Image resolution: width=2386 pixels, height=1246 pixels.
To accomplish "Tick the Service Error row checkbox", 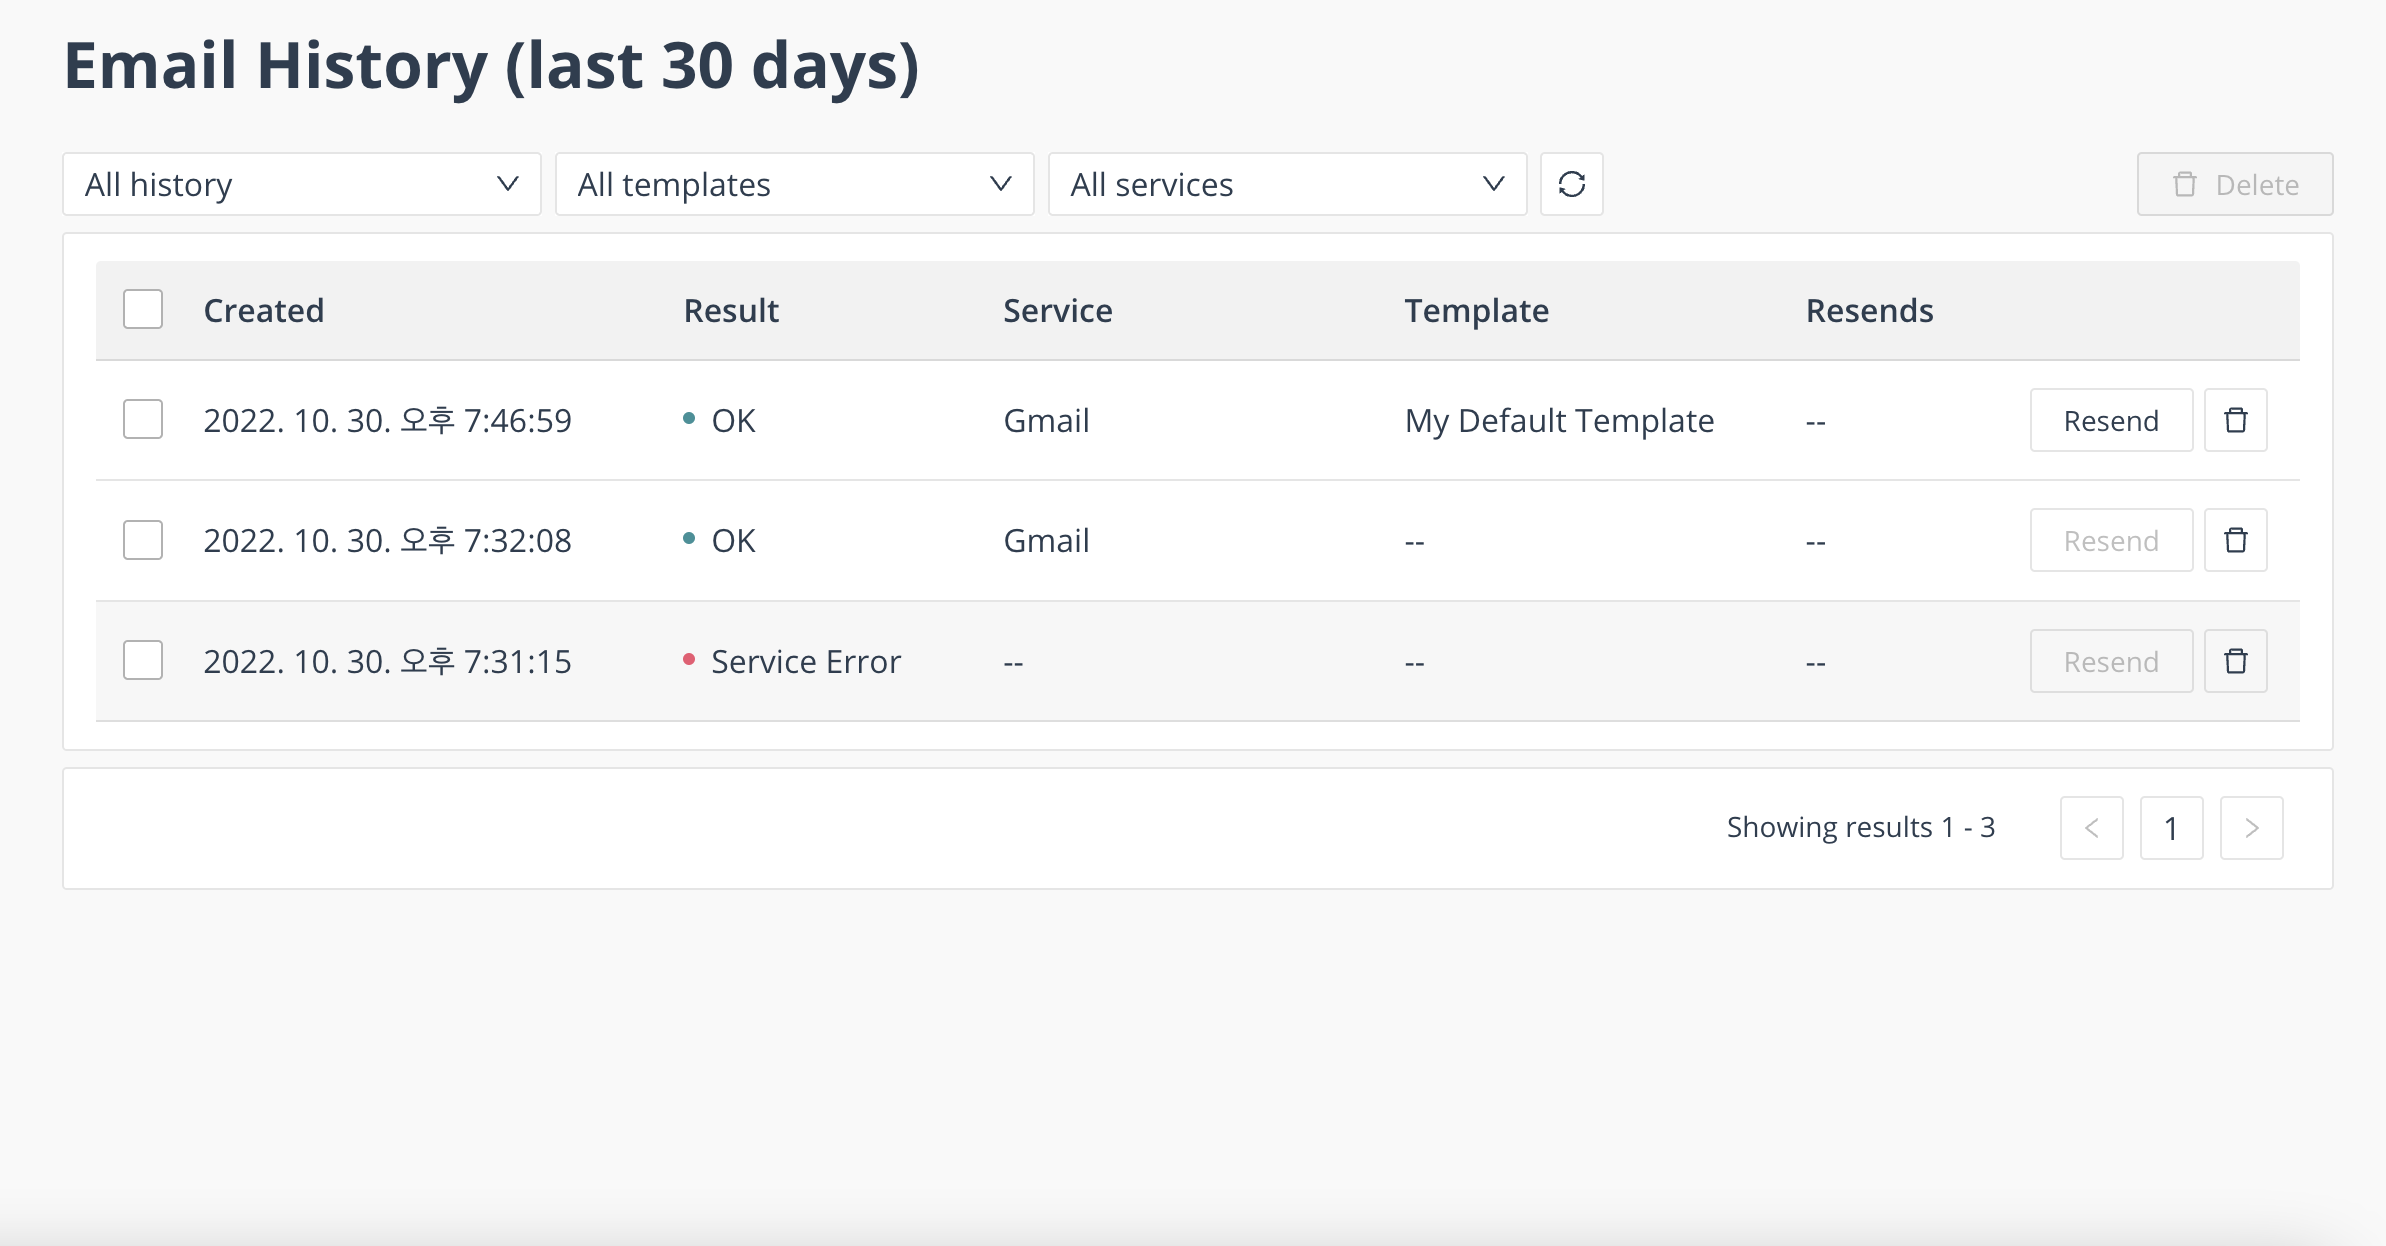I will tap(143, 660).
